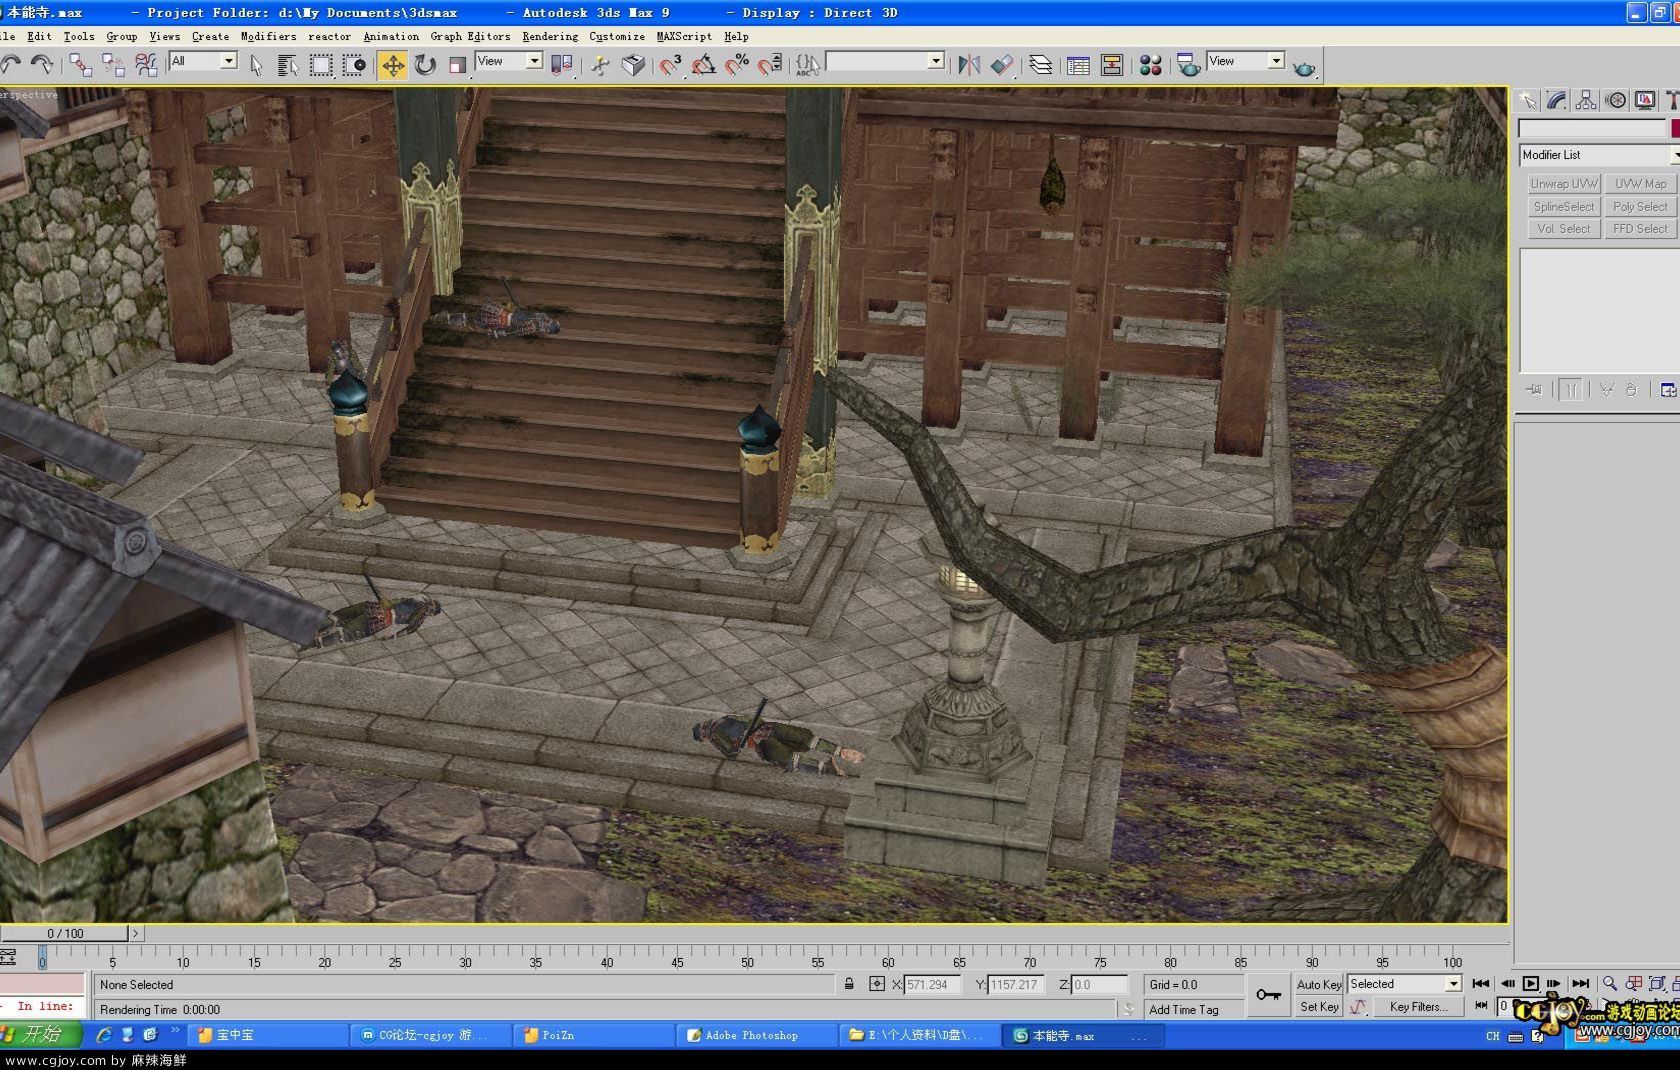Open Named Selection Sets dropdown

(885, 62)
